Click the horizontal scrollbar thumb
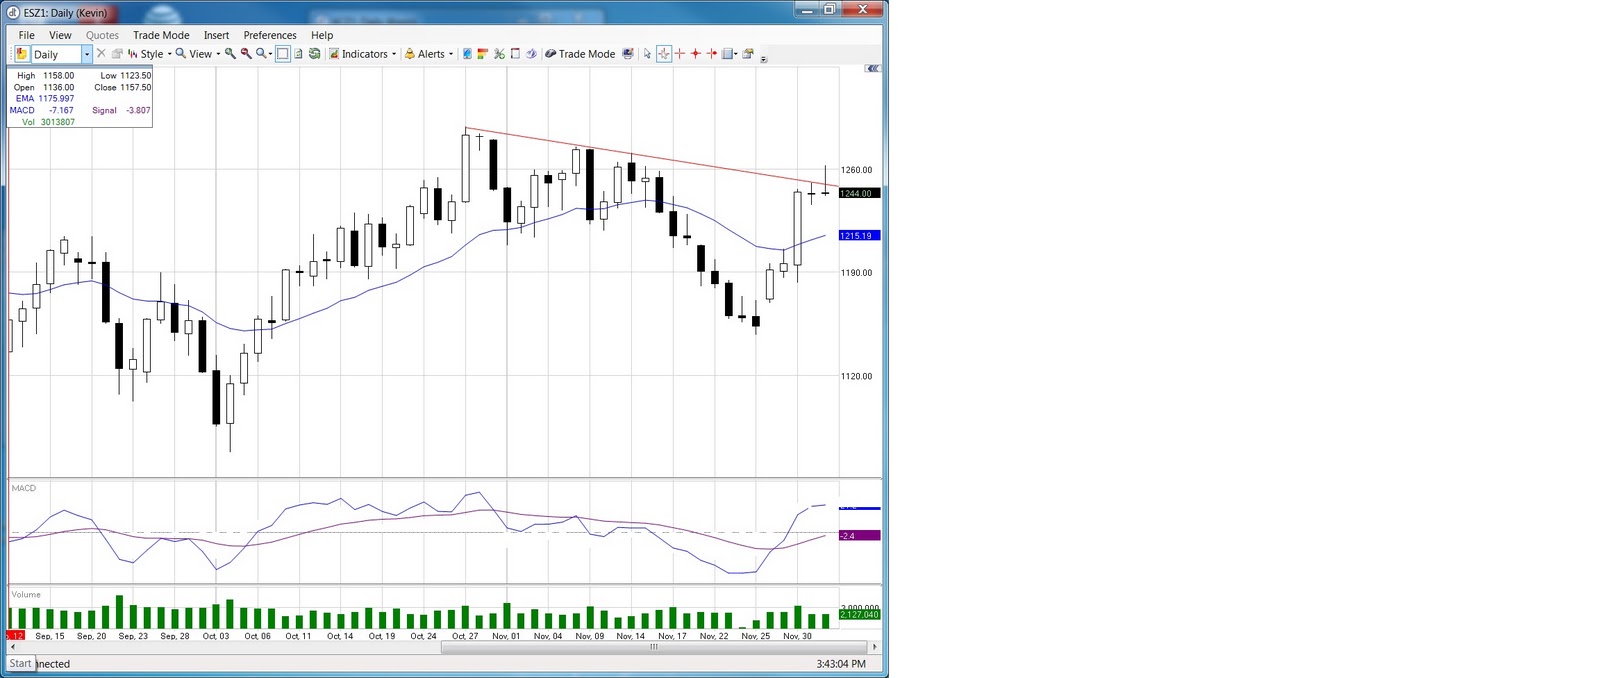Screen dimensions: 1600x678 click(654, 647)
